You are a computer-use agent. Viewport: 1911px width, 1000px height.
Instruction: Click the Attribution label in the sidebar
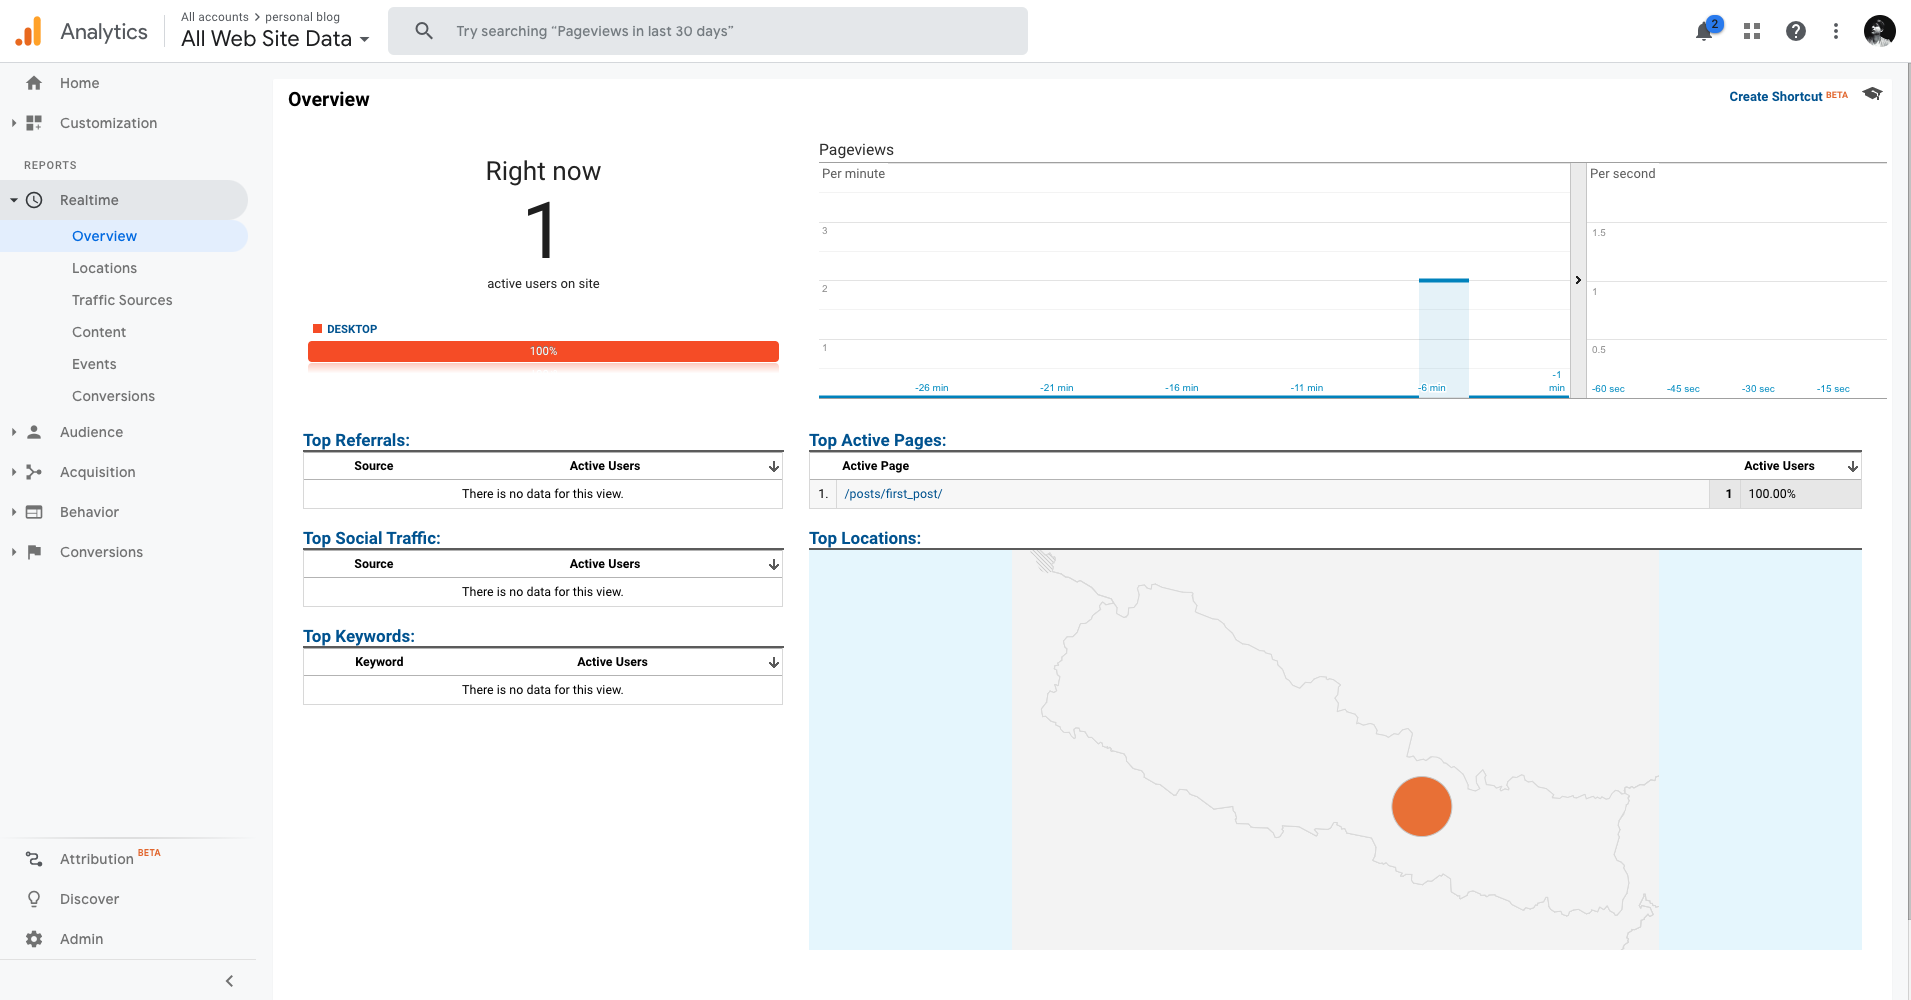(97, 859)
